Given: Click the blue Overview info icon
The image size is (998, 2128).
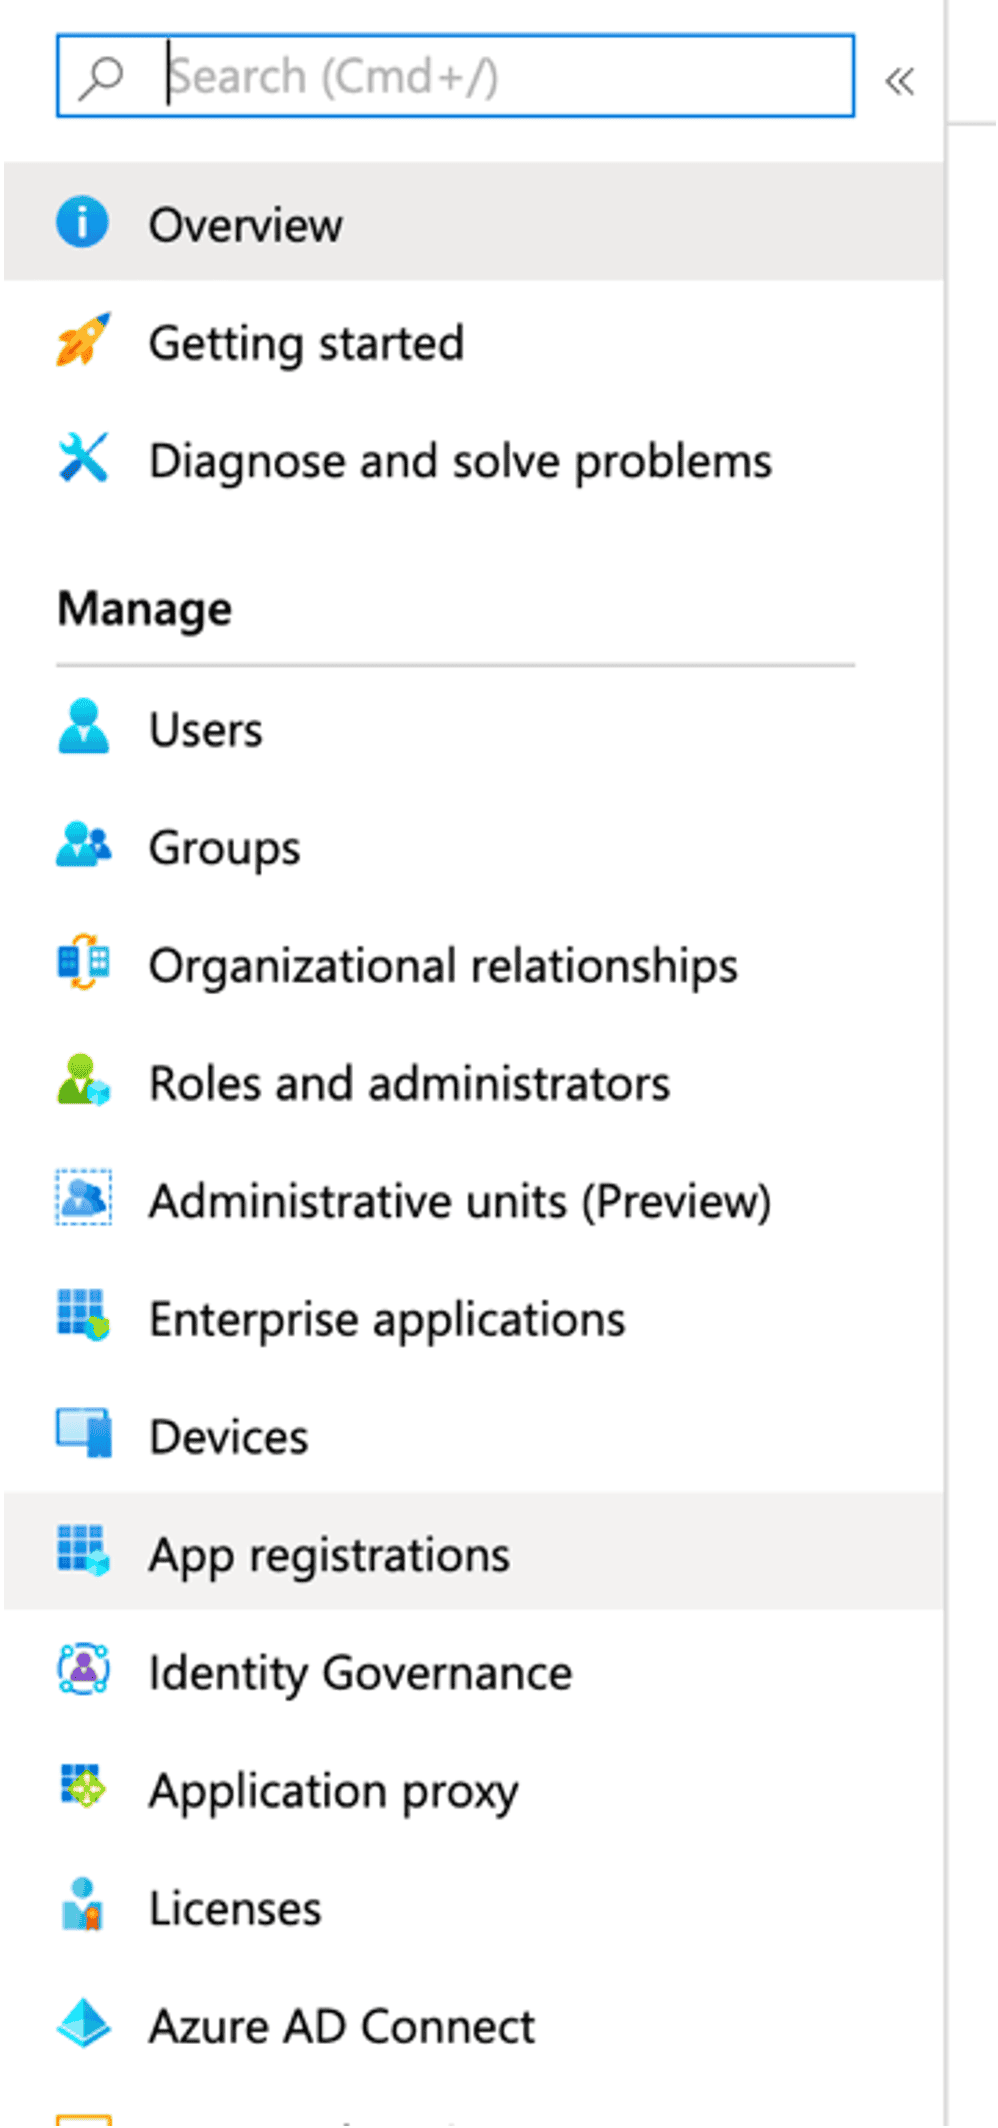Looking at the screenshot, I should pos(83,223).
